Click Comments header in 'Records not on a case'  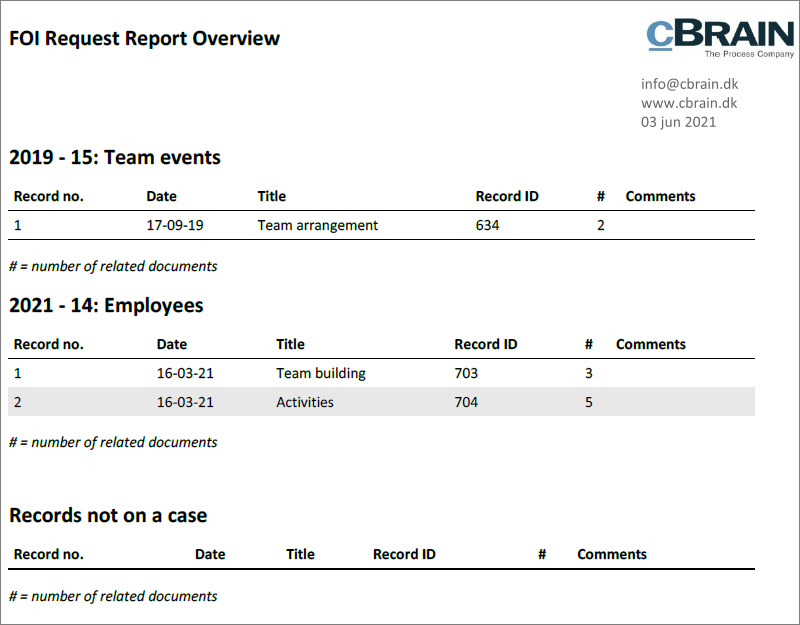[x=612, y=555]
